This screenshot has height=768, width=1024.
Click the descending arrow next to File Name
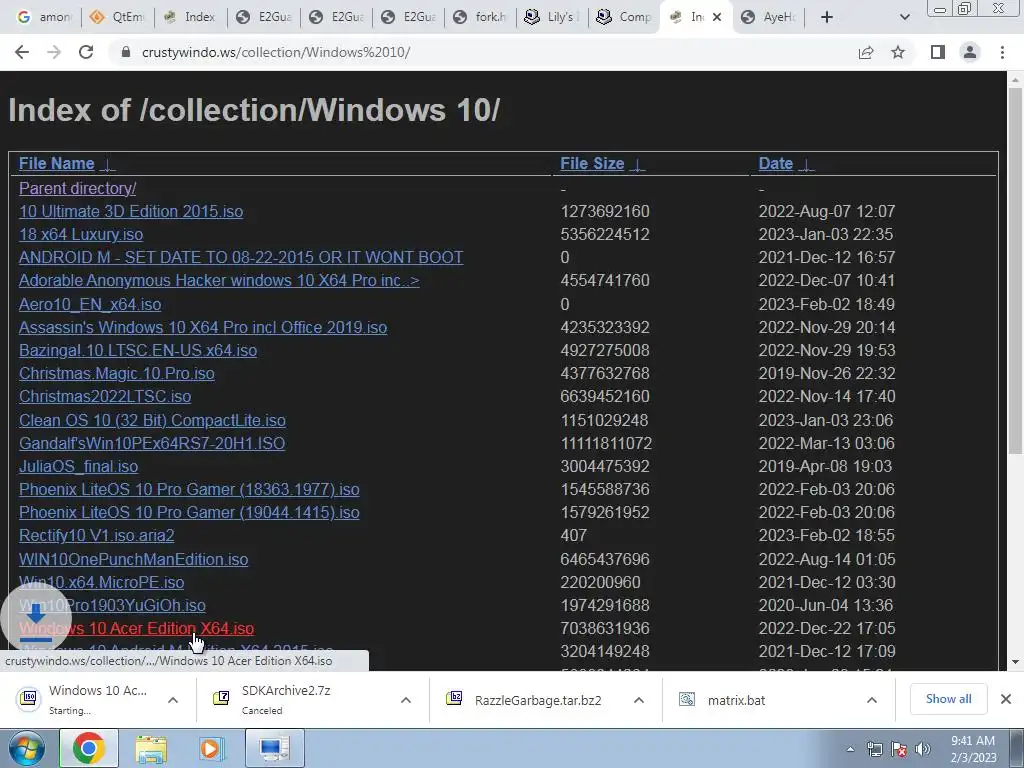coord(108,165)
